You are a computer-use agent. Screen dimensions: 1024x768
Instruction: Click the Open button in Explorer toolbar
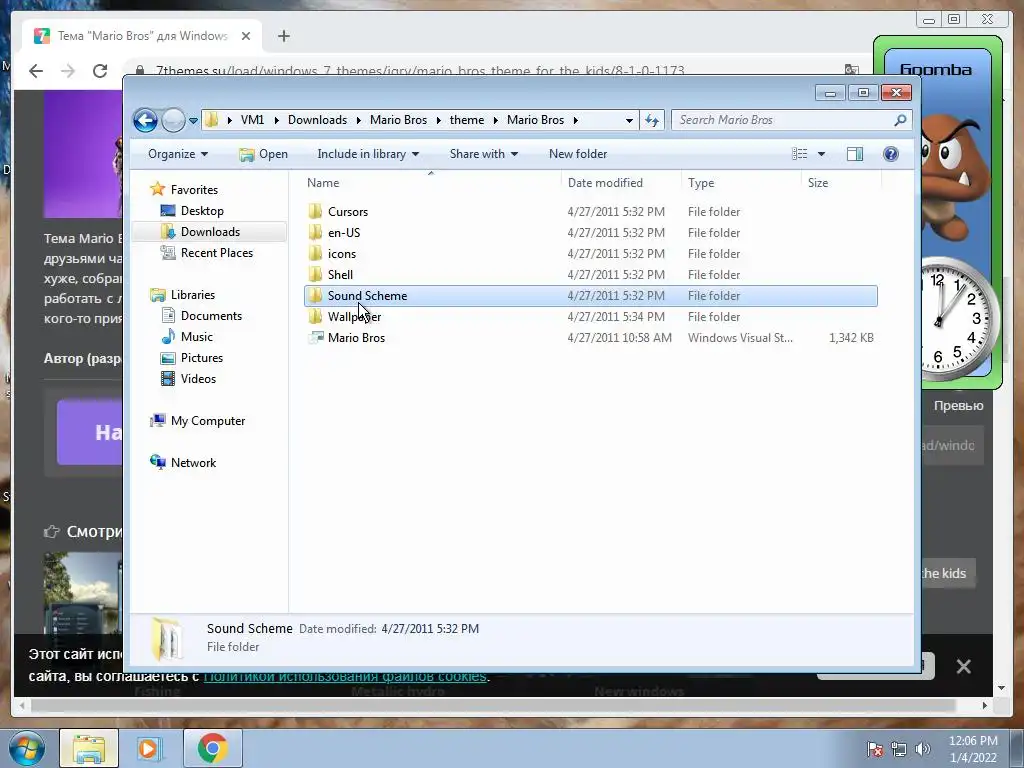coord(263,154)
